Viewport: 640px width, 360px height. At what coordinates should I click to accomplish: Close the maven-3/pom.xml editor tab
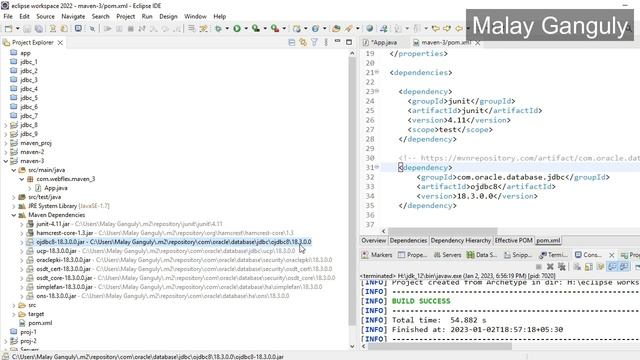click(x=477, y=42)
